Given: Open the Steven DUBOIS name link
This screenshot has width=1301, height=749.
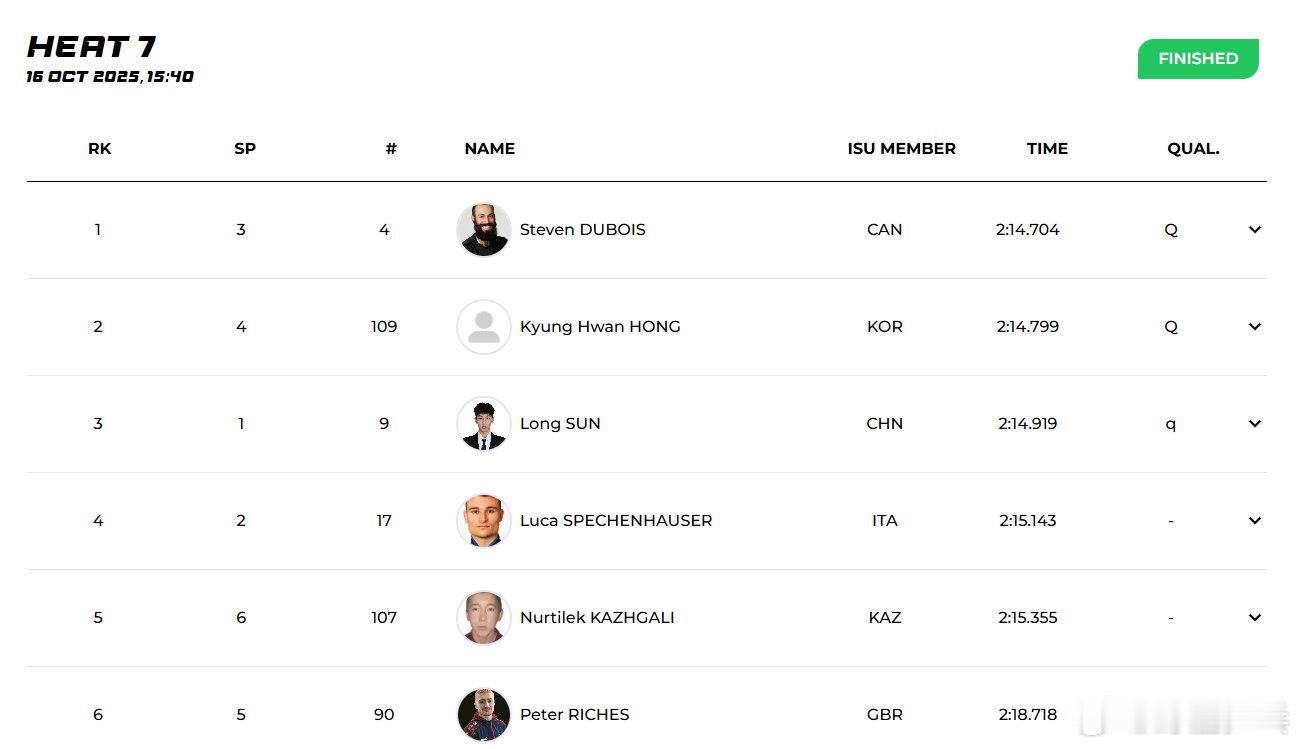Looking at the screenshot, I should [x=582, y=230].
